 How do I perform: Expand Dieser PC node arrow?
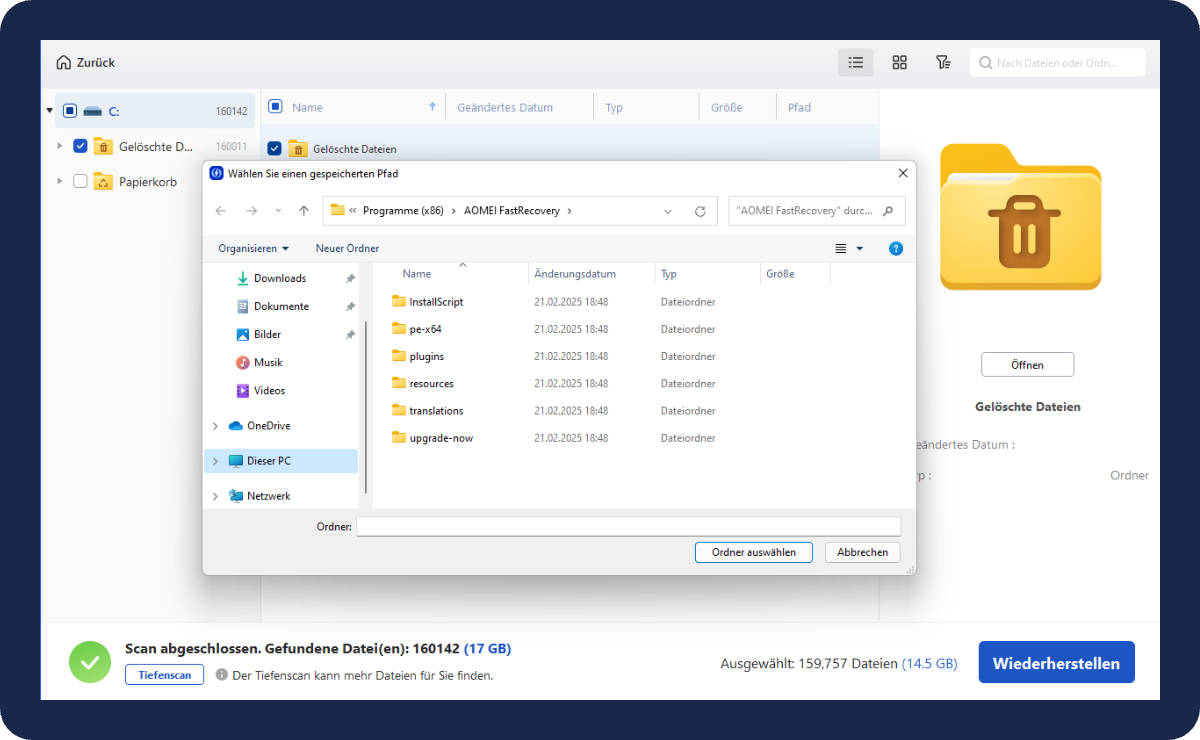tap(215, 461)
